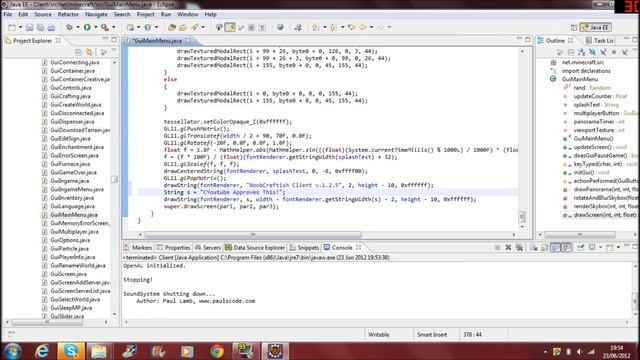
Task: Open the File menu
Action: [x=8, y=14]
